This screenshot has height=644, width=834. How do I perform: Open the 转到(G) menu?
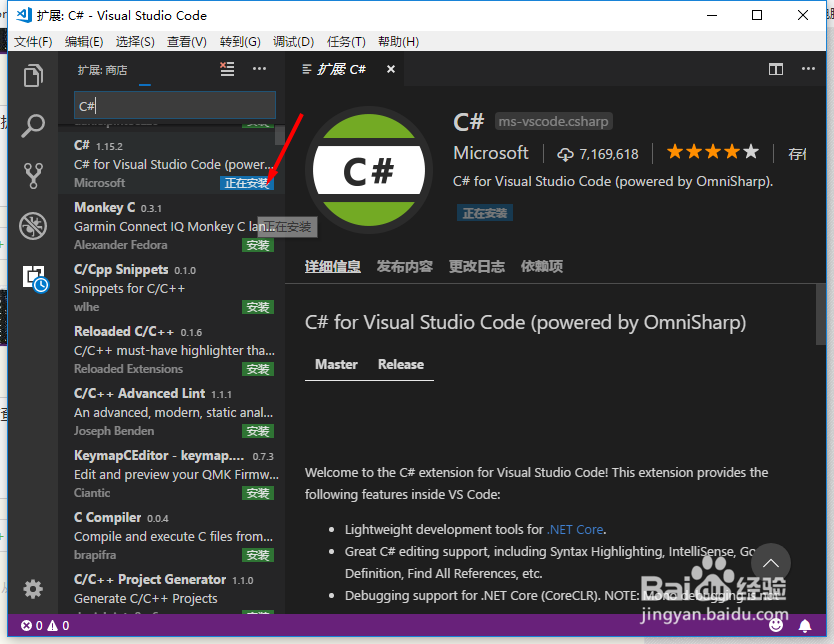tap(240, 41)
